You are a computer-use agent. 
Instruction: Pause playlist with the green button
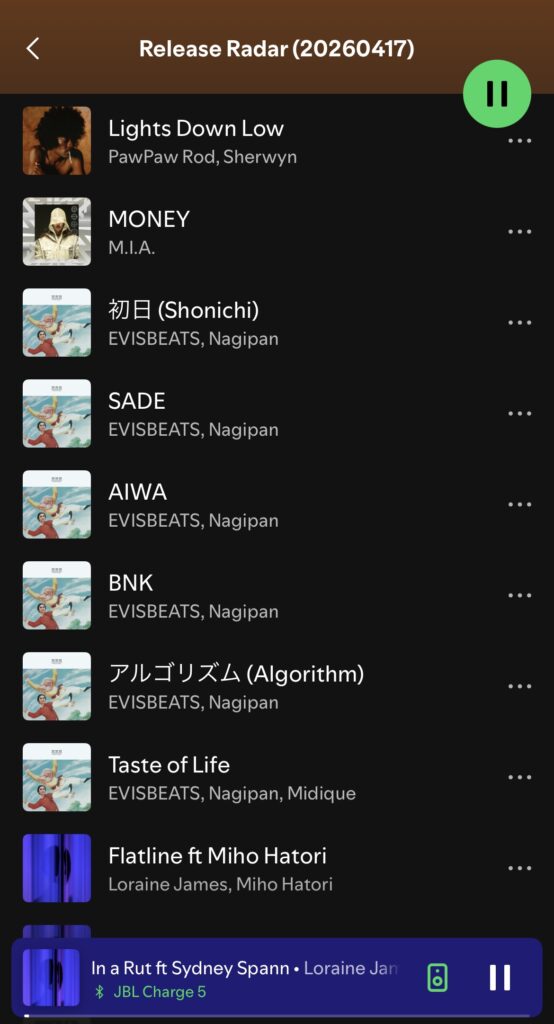click(x=497, y=93)
